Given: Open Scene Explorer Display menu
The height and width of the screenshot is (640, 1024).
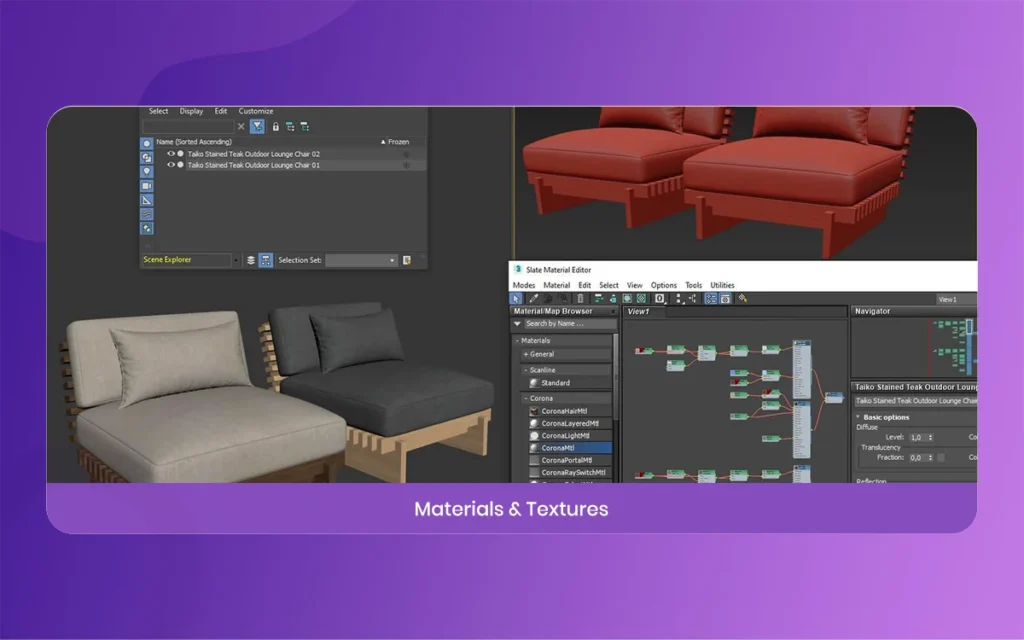Looking at the screenshot, I should [191, 112].
